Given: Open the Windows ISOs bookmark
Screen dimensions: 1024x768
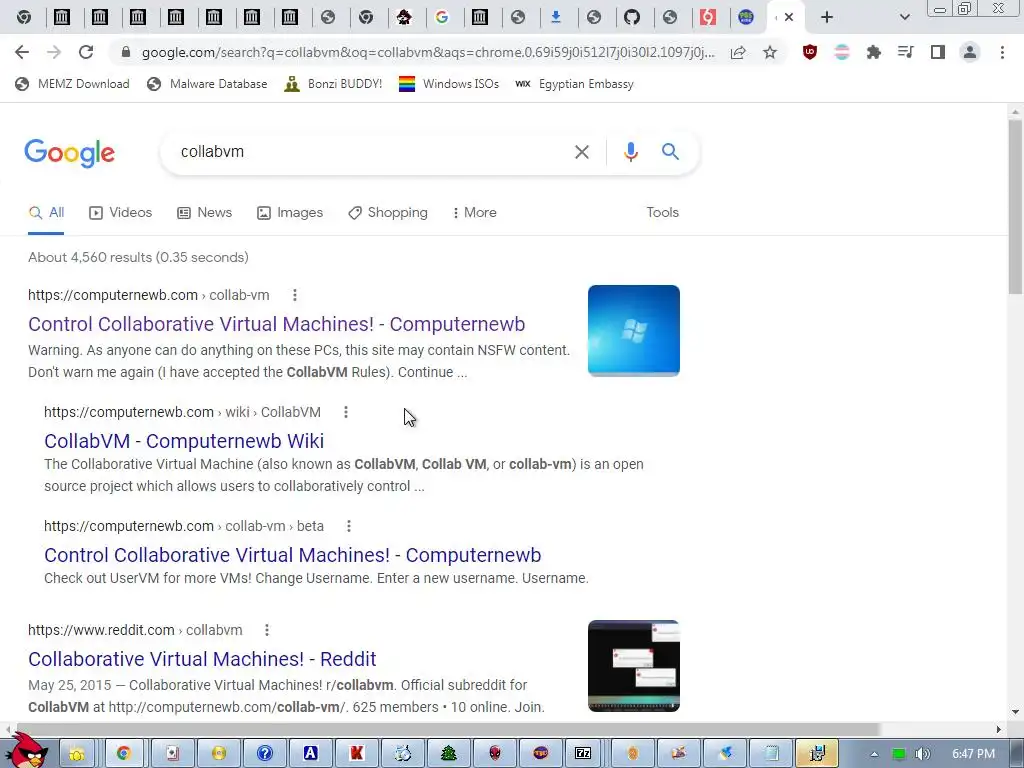Looking at the screenshot, I should point(449,84).
